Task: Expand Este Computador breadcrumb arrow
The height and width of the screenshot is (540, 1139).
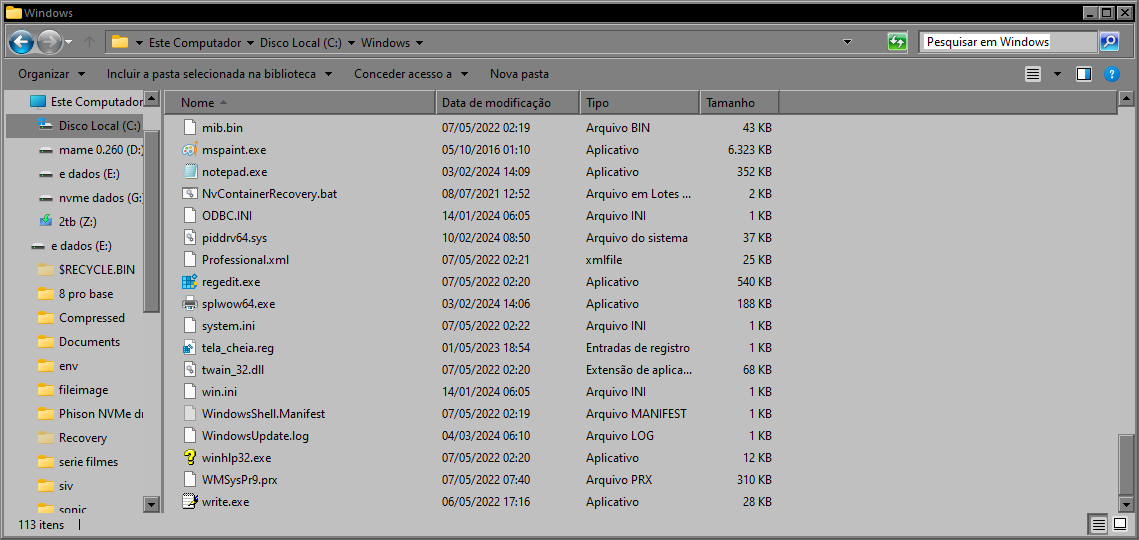Action: pyautogui.click(x=251, y=43)
